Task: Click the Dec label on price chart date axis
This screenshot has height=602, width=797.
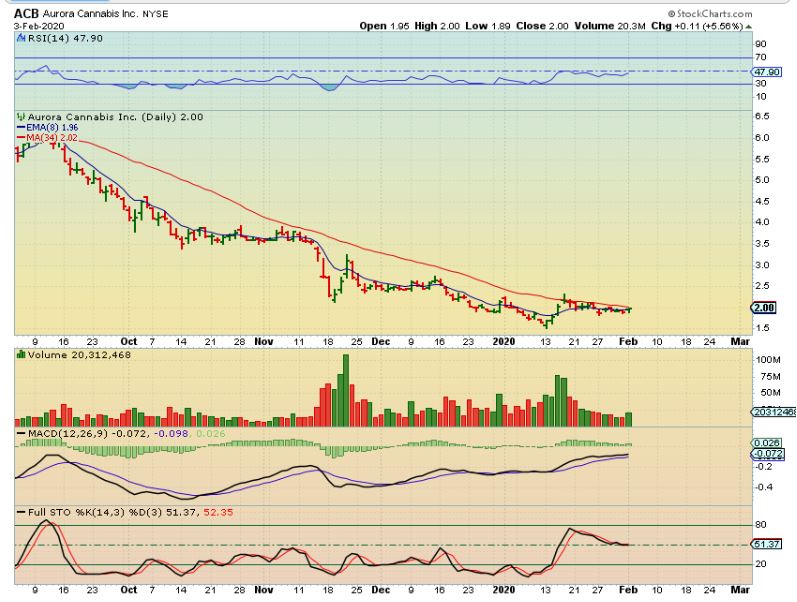Action: (381, 342)
